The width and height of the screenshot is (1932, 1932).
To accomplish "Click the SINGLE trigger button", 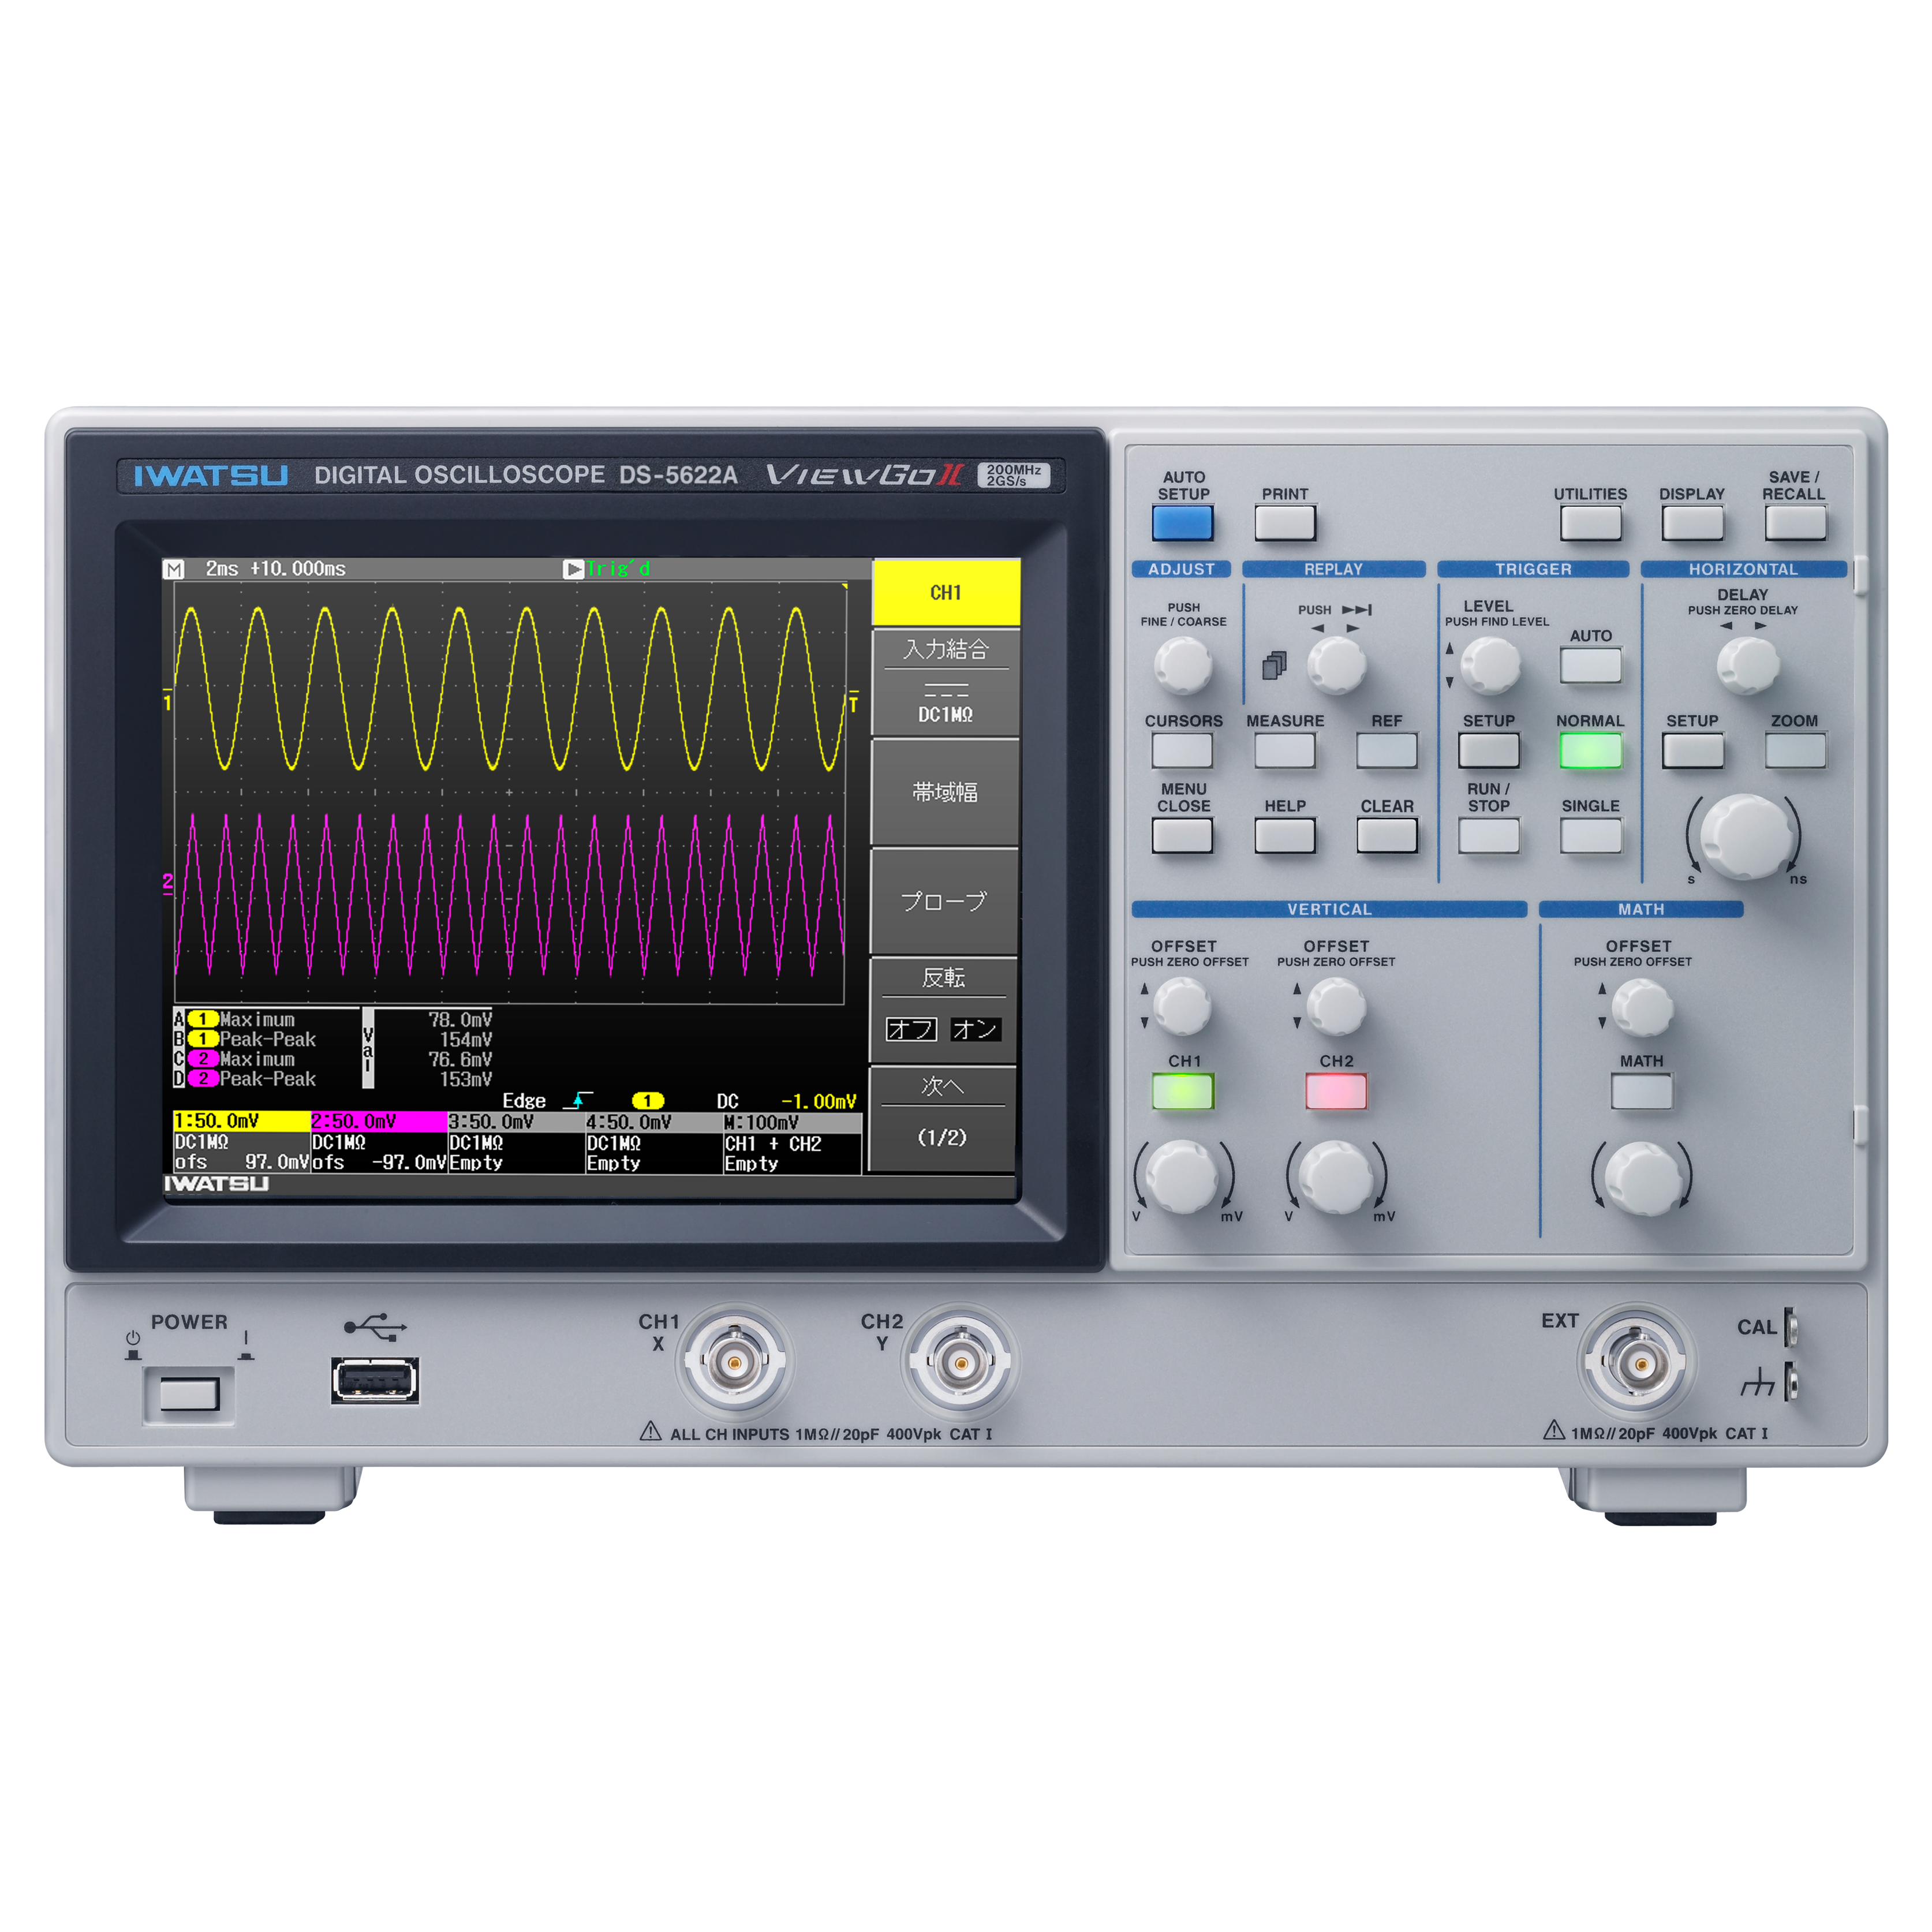I will click(x=1590, y=835).
